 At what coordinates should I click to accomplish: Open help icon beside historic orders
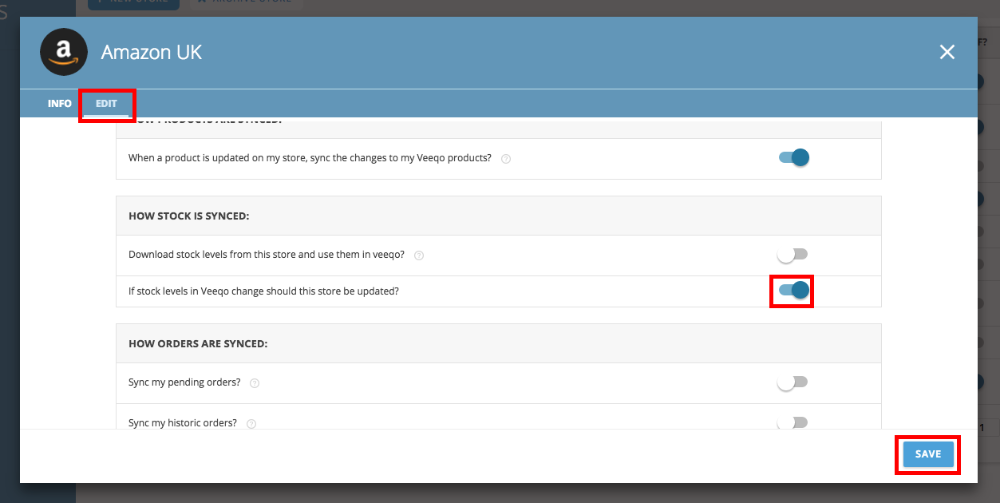[x=251, y=423]
